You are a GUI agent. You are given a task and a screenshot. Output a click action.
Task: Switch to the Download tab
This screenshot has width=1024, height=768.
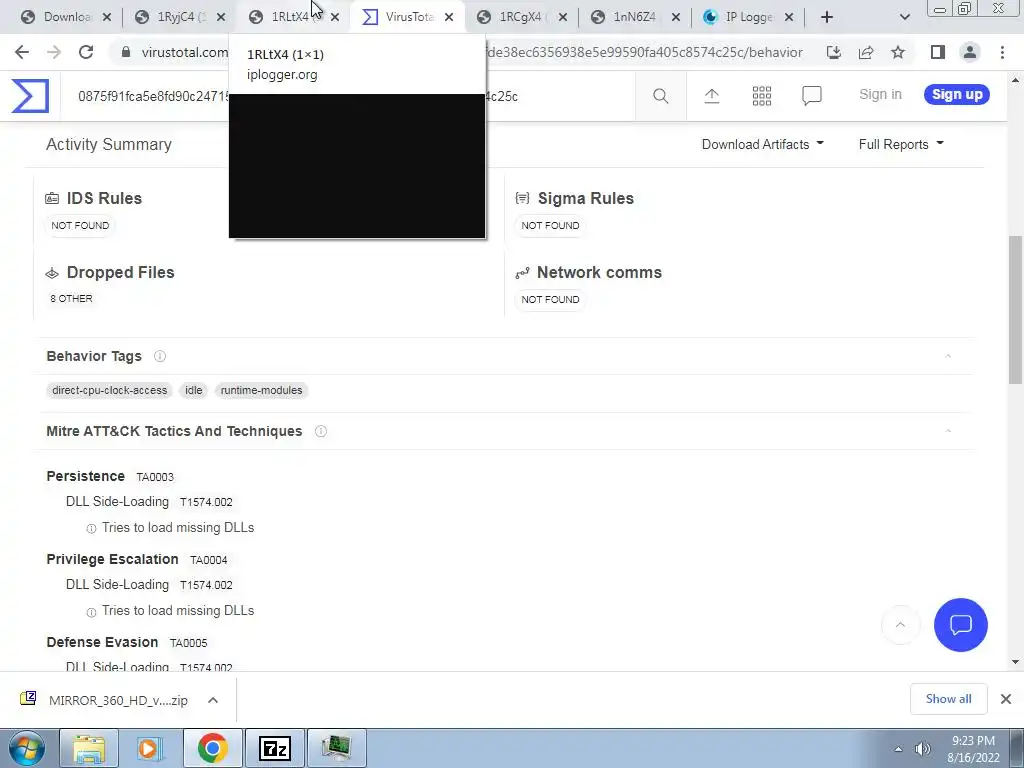click(x=64, y=17)
